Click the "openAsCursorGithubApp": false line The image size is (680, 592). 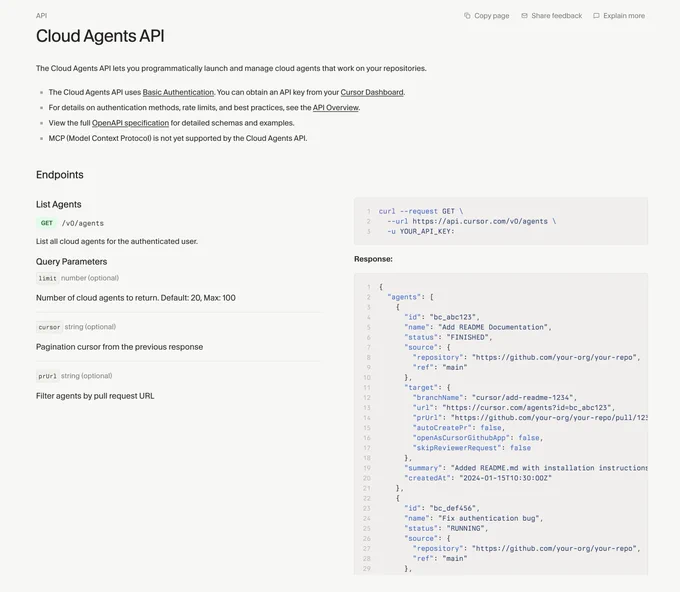point(478,438)
